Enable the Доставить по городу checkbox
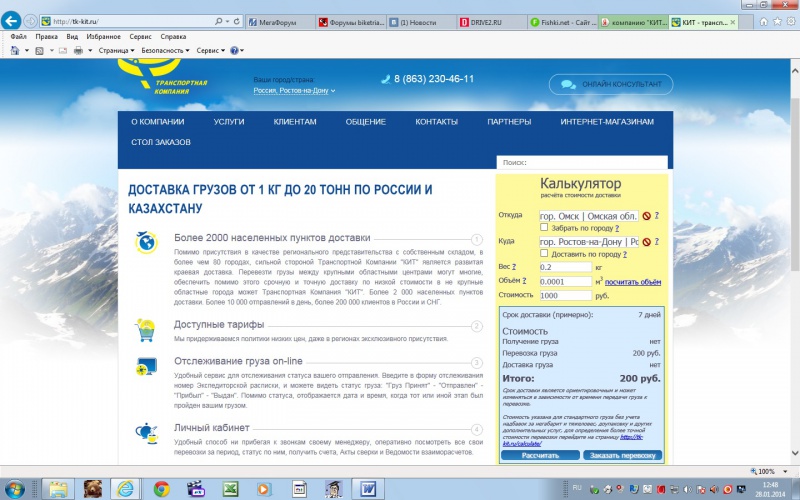The height and width of the screenshot is (500, 800). pyautogui.click(x=544, y=253)
